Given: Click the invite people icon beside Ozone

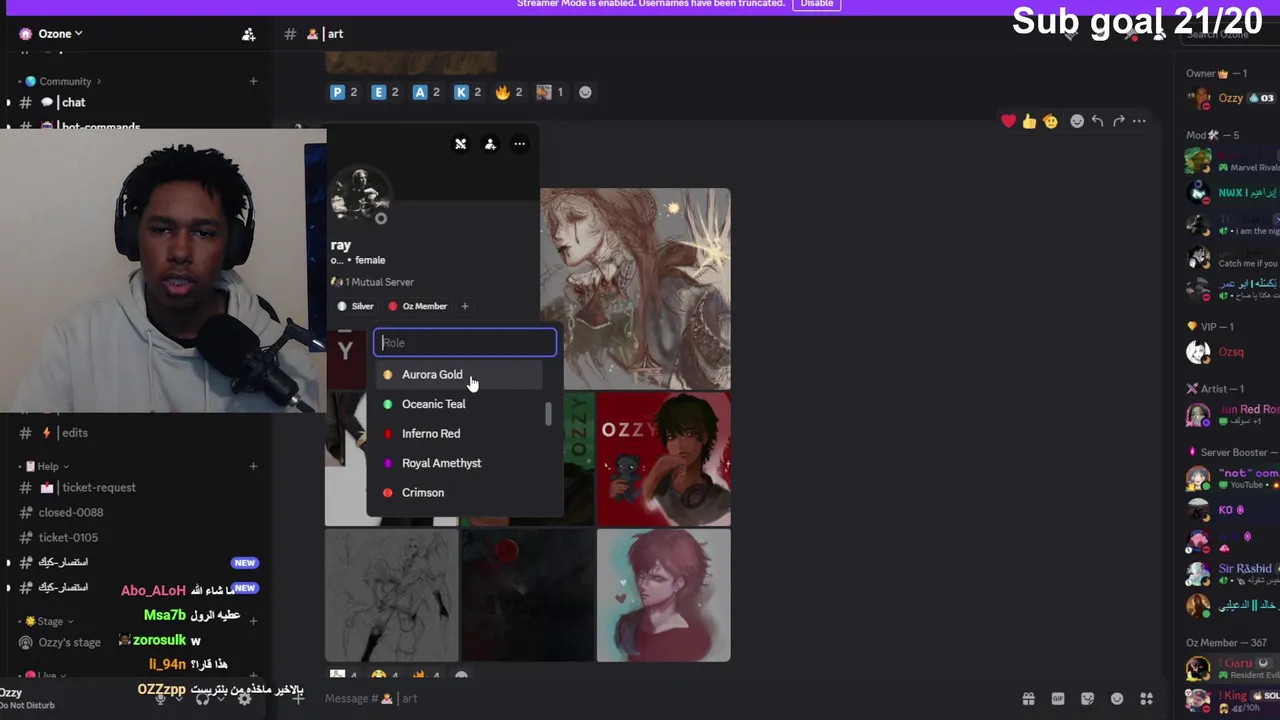Looking at the screenshot, I should (248, 34).
